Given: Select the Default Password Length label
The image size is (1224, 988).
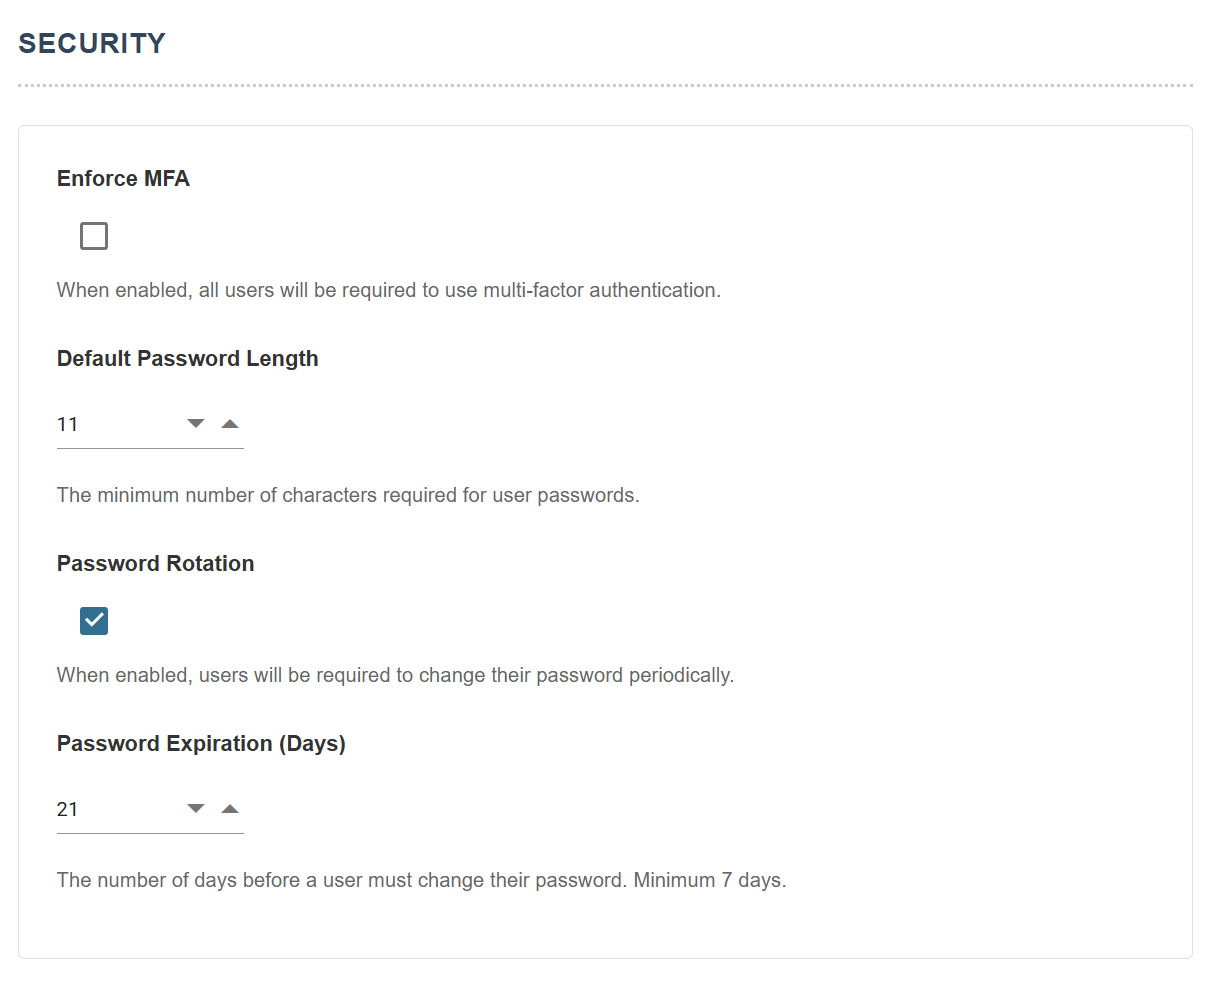Looking at the screenshot, I should point(188,359).
